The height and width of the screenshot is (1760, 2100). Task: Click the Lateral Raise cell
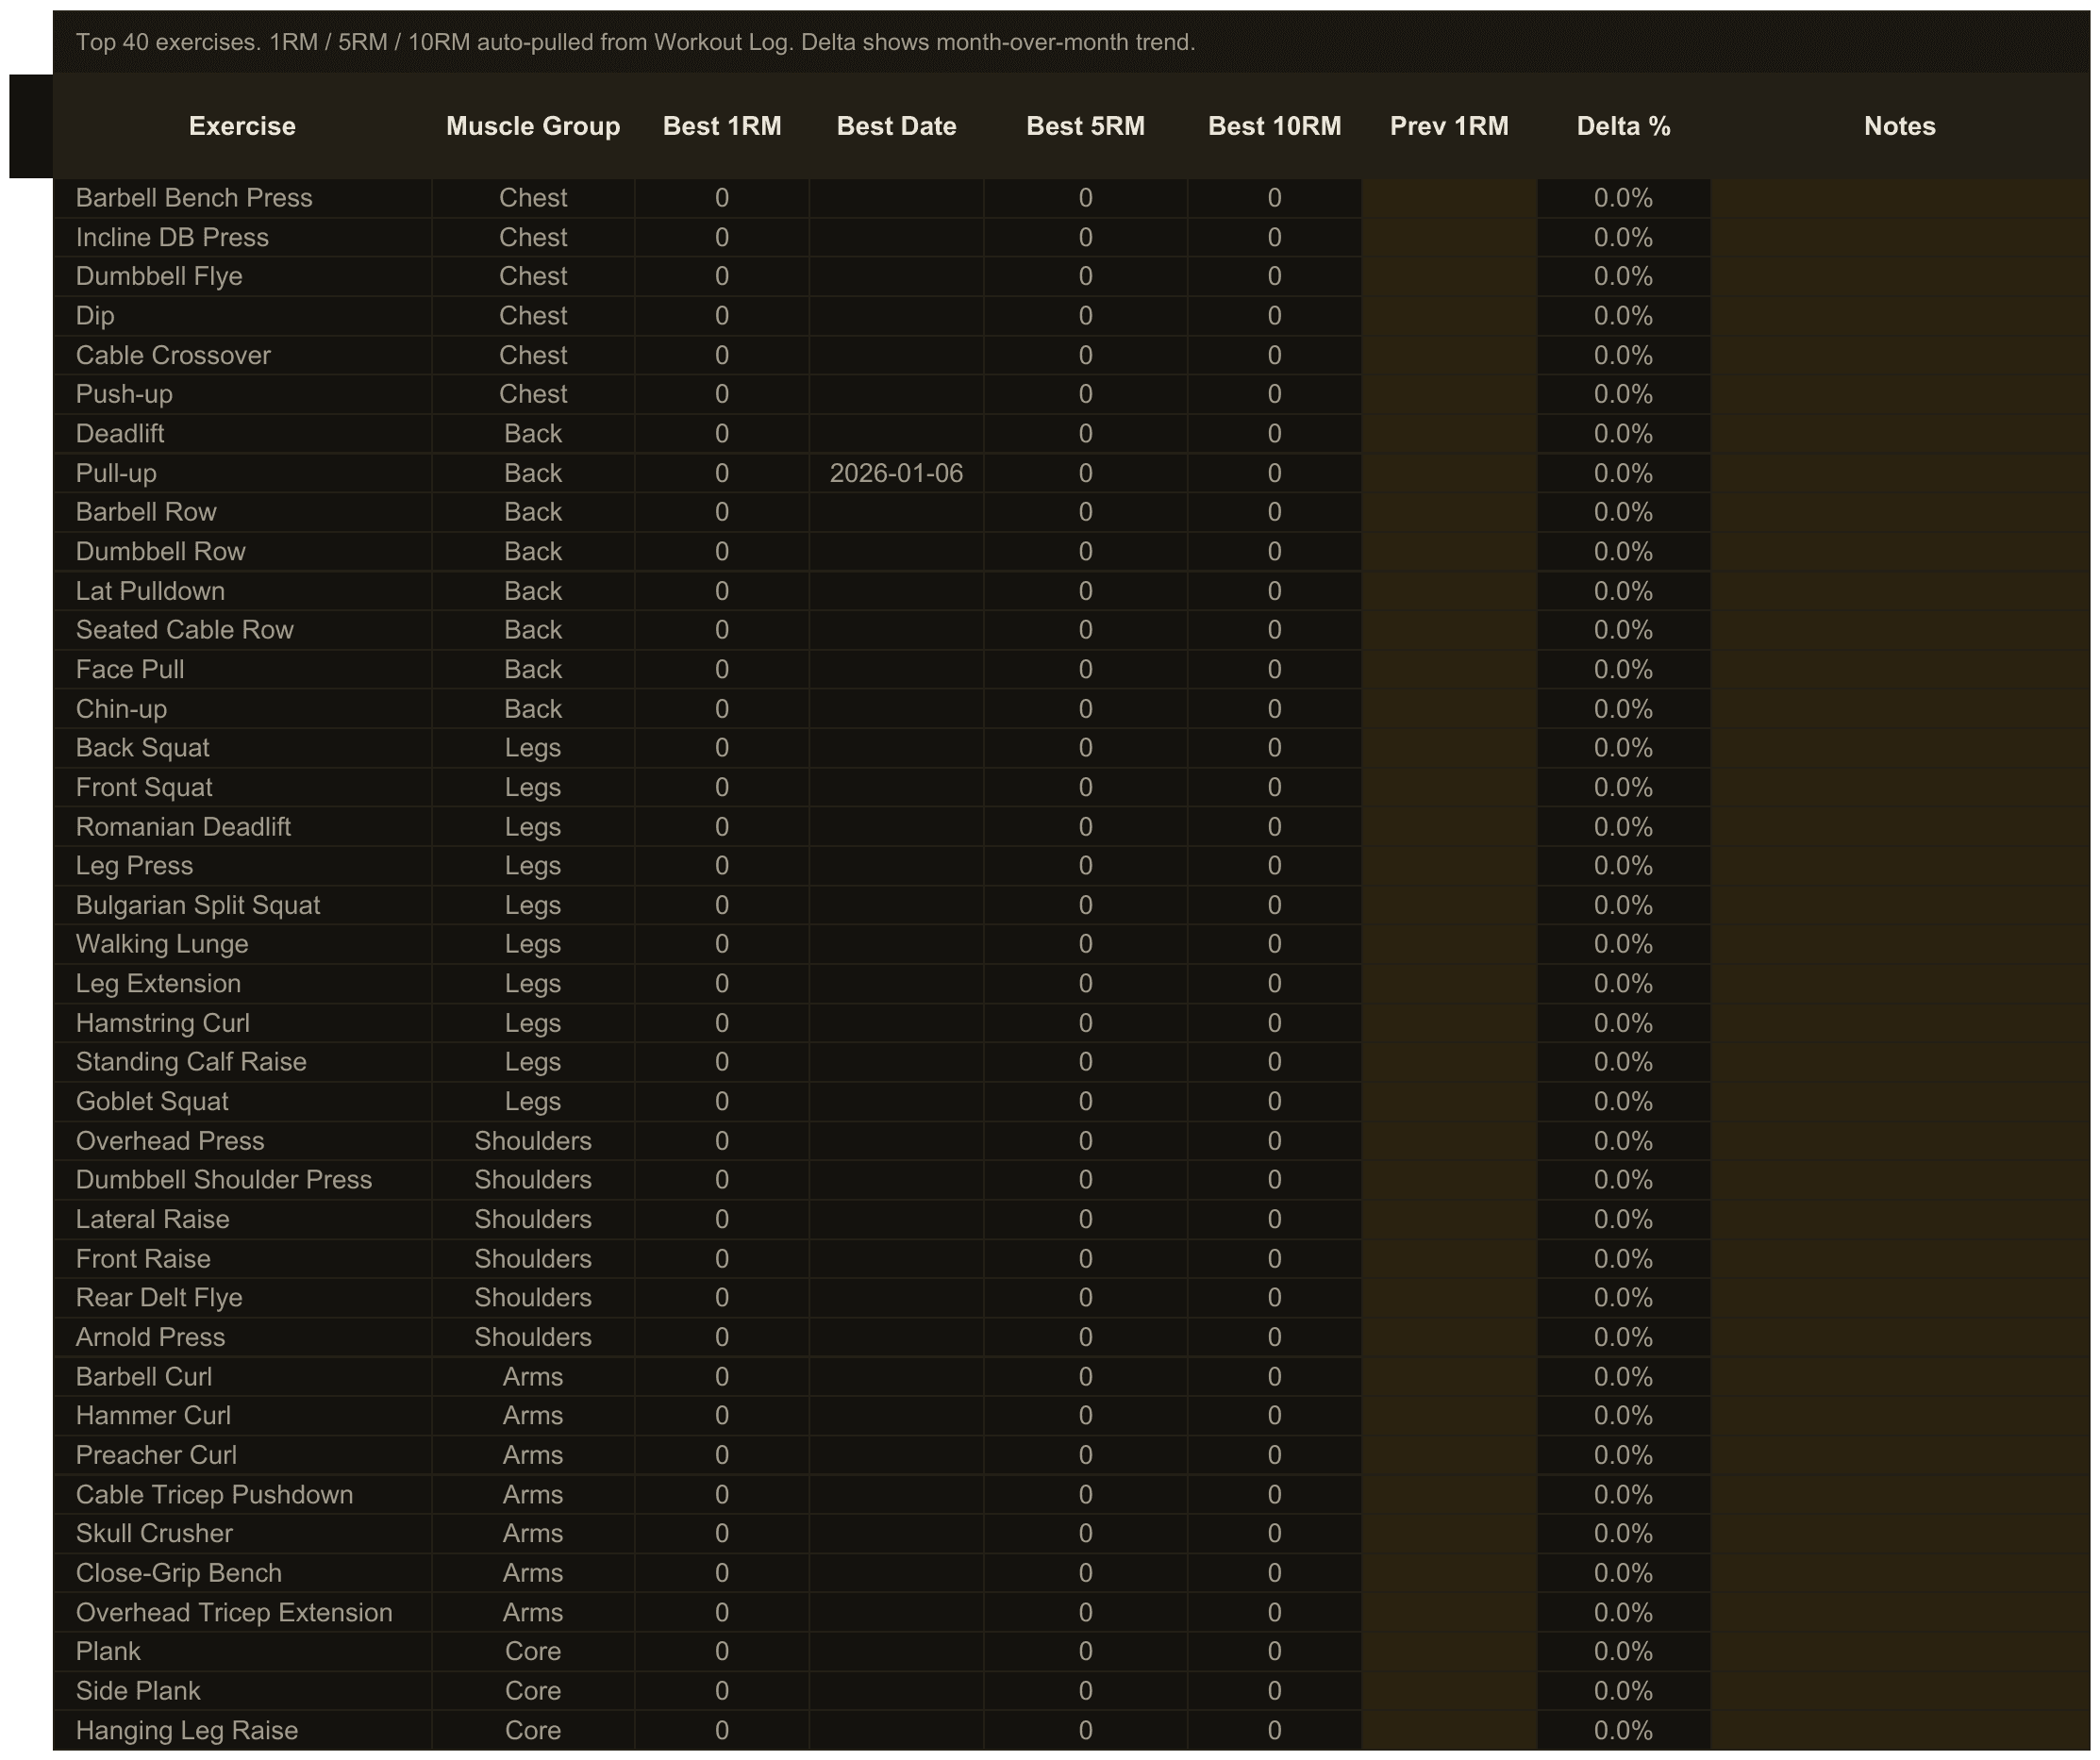click(x=242, y=1220)
